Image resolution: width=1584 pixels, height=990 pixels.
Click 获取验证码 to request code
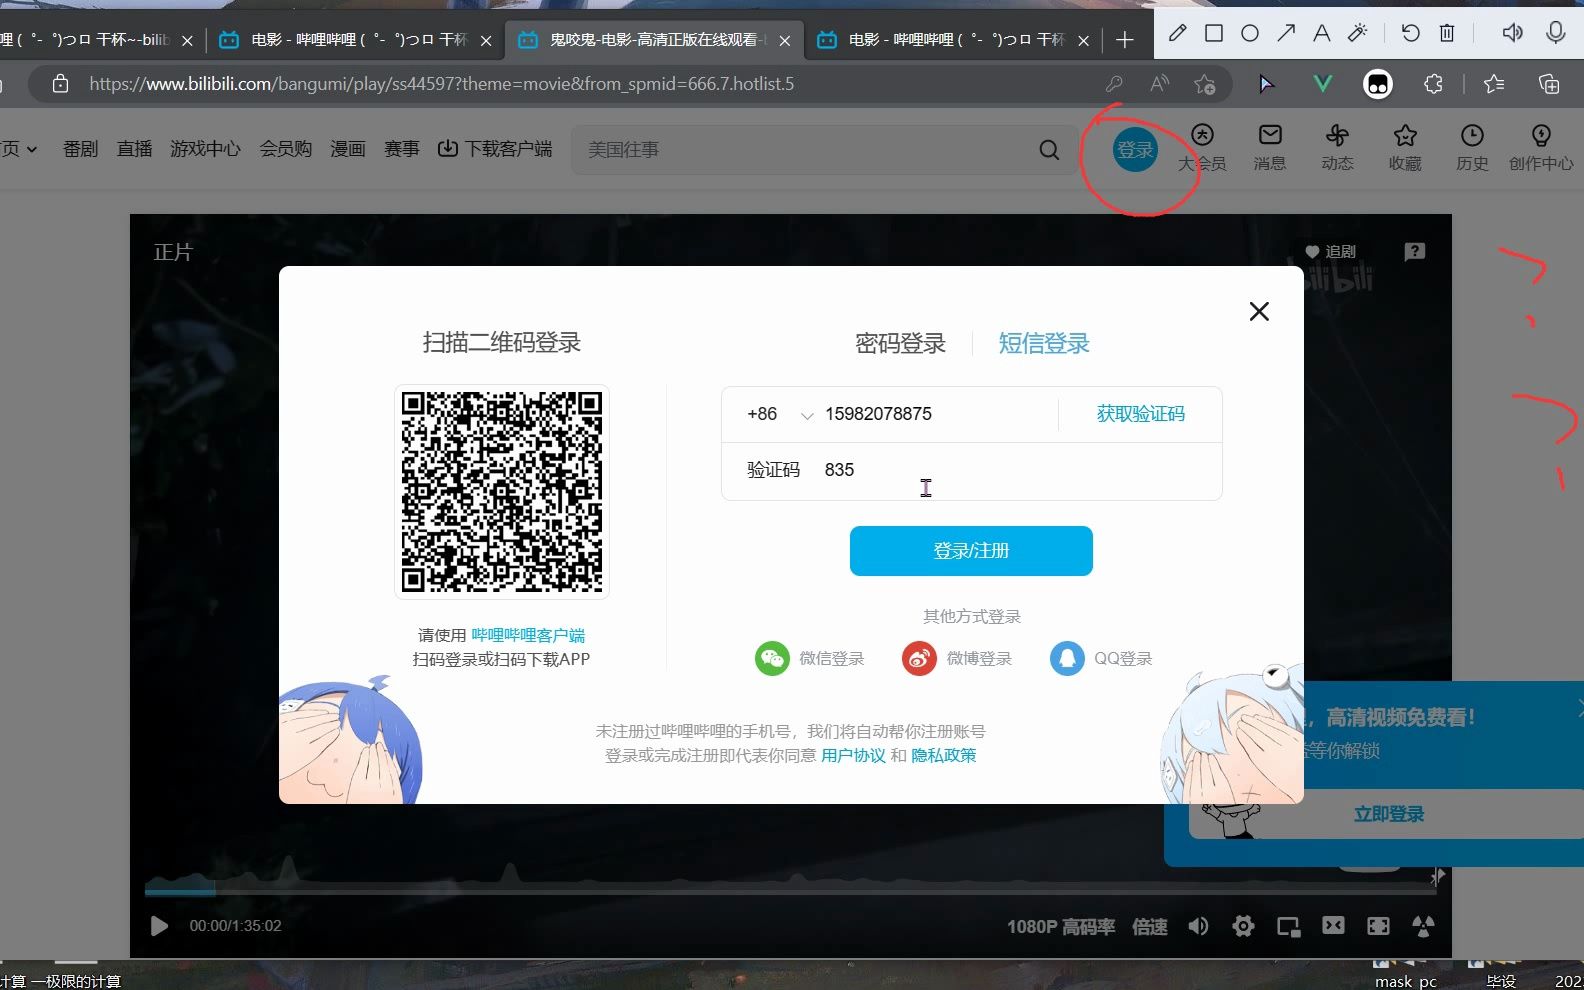[x=1140, y=414]
